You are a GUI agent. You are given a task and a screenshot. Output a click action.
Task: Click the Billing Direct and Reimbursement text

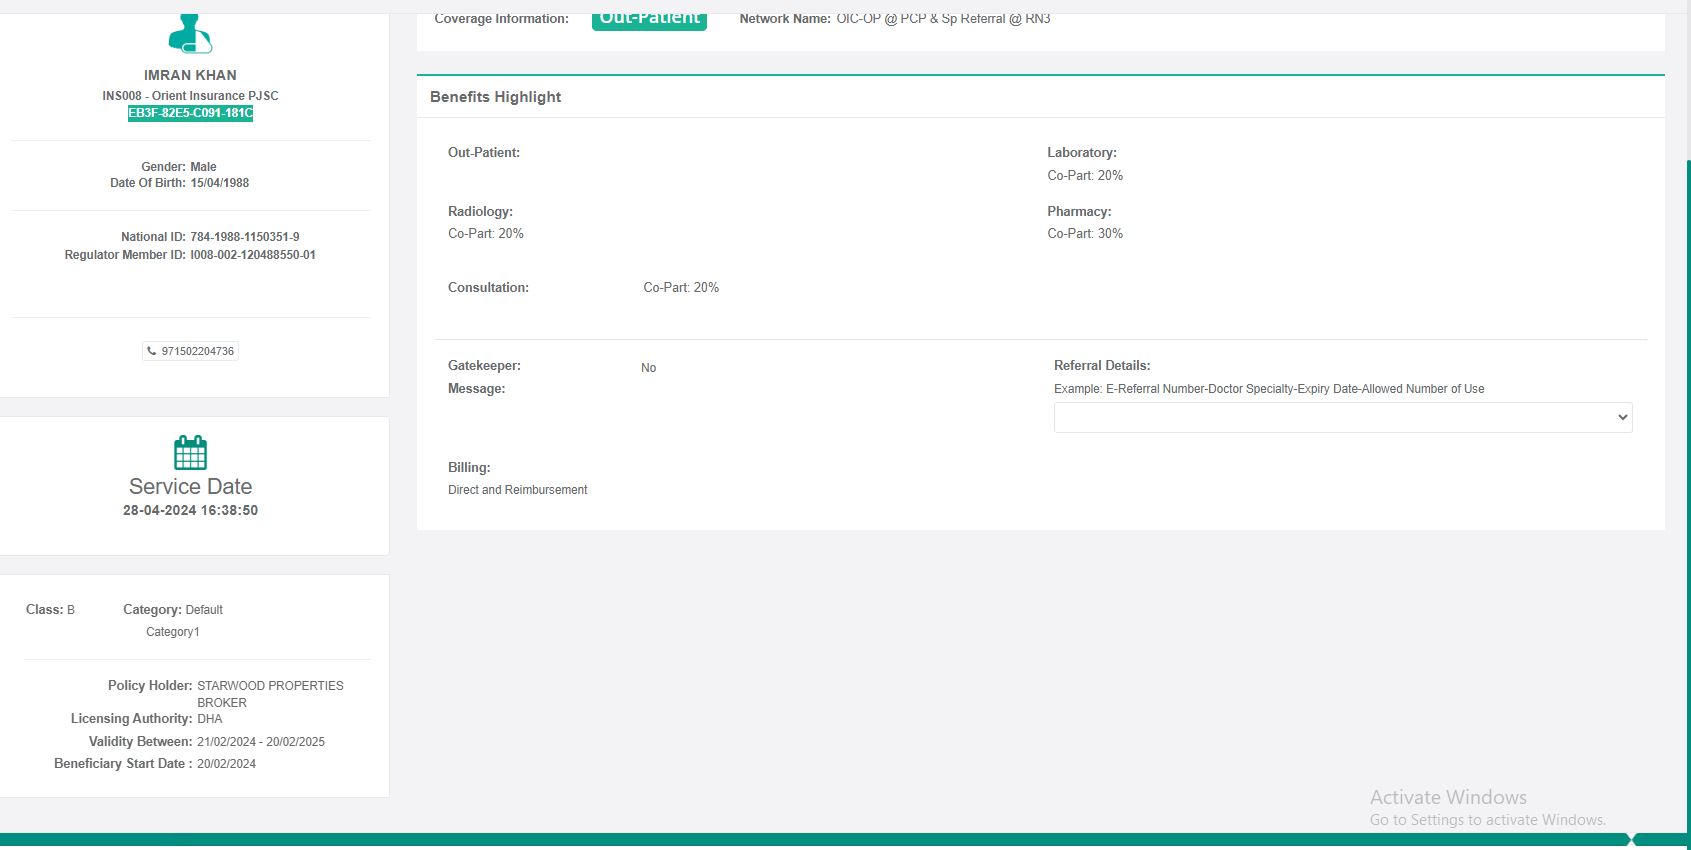click(x=517, y=490)
